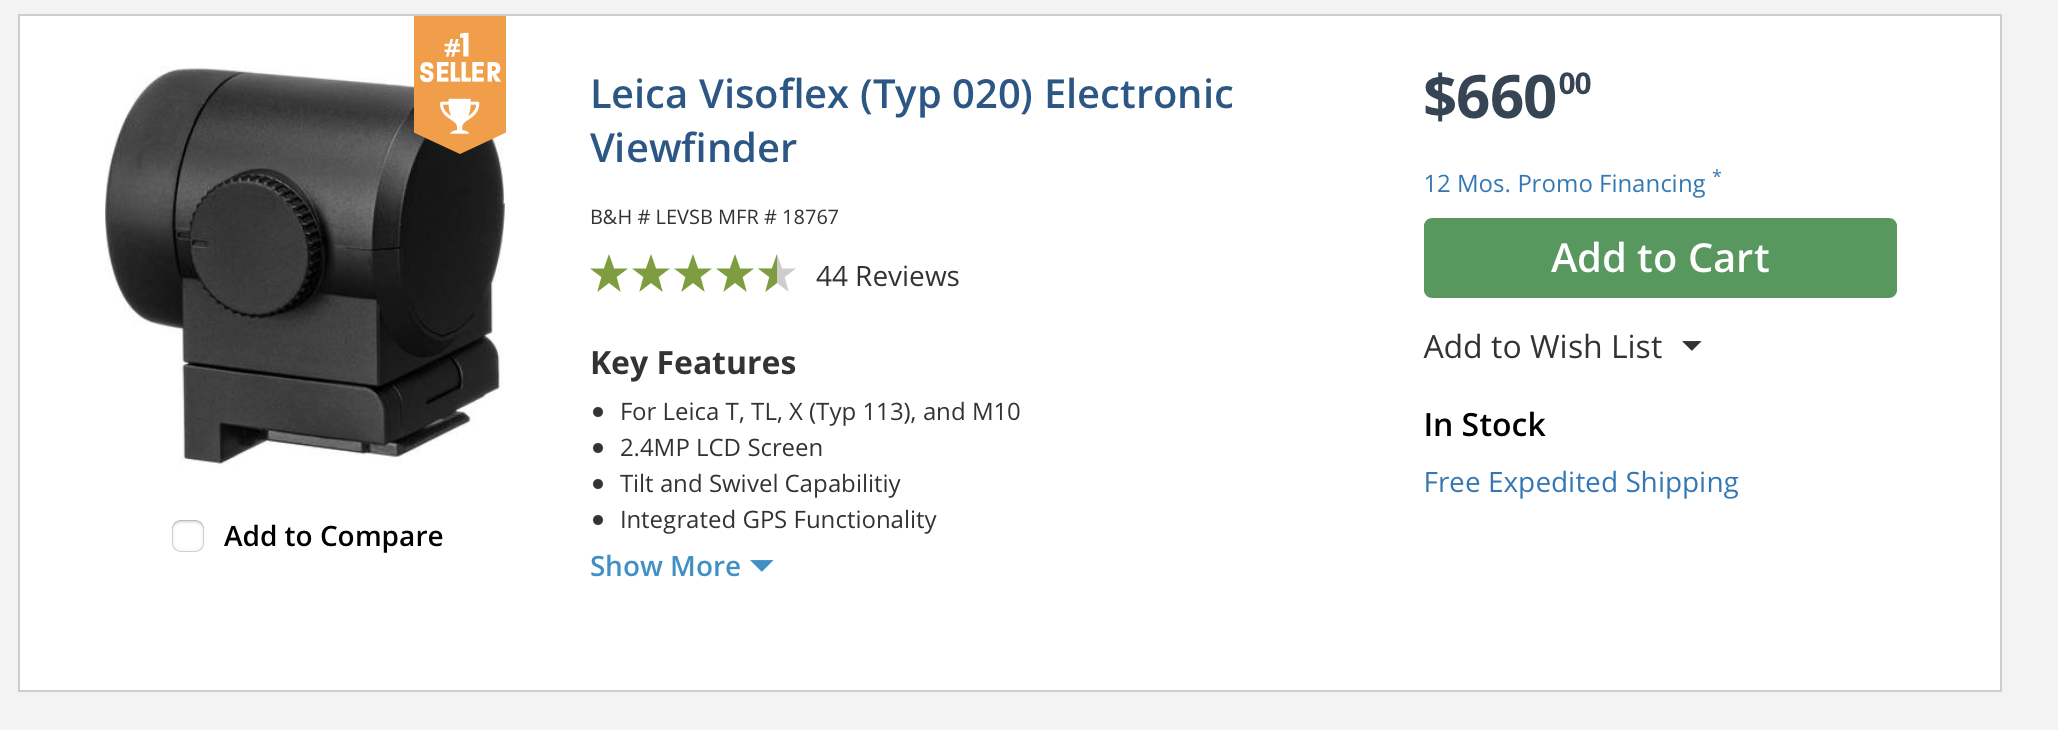Click the Key Features heading
The height and width of the screenshot is (730, 2058).
(693, 363)
